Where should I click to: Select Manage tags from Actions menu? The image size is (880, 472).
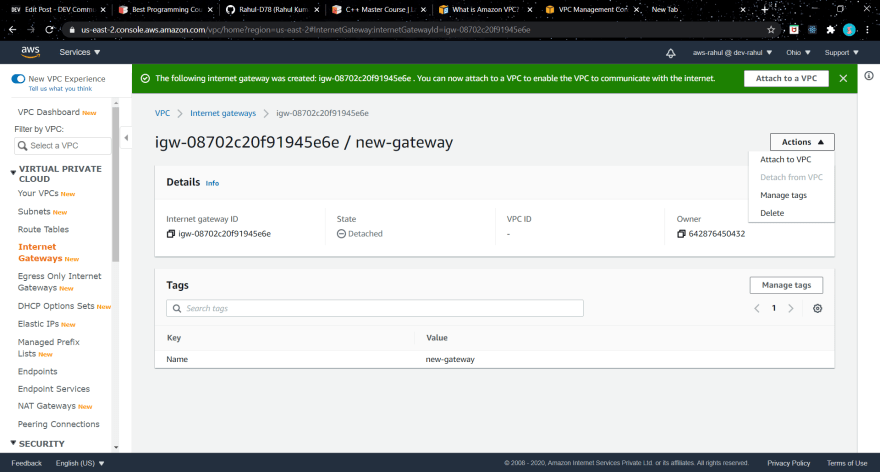coord(783,195)
